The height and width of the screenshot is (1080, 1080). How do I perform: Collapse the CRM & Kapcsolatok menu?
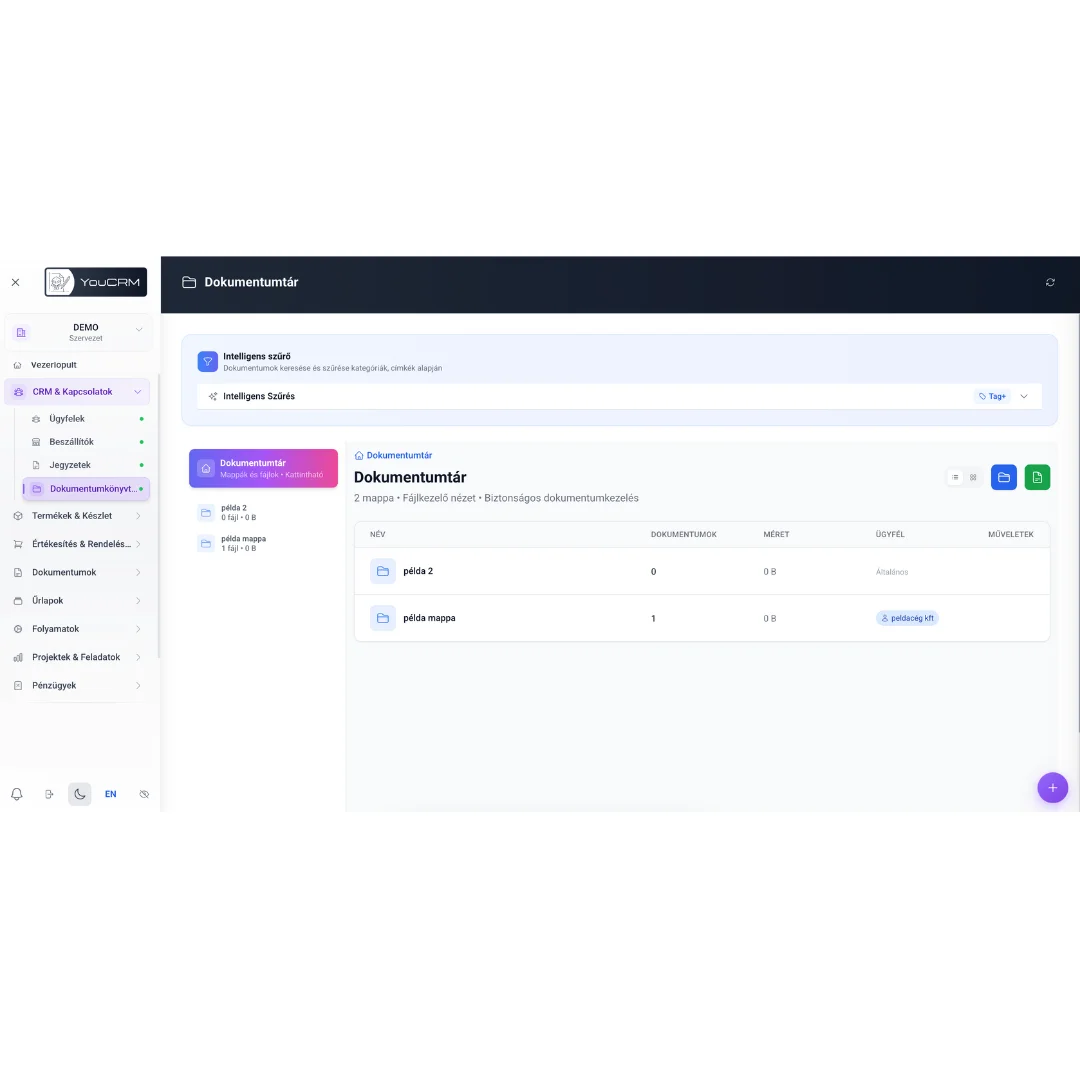[x=80, y=391]
